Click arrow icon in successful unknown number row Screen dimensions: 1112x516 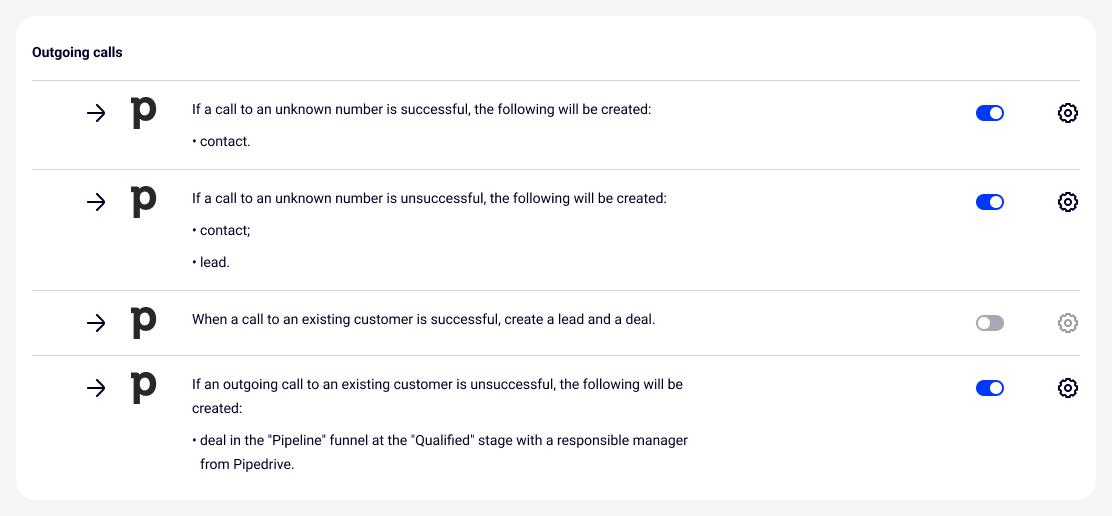96,113
